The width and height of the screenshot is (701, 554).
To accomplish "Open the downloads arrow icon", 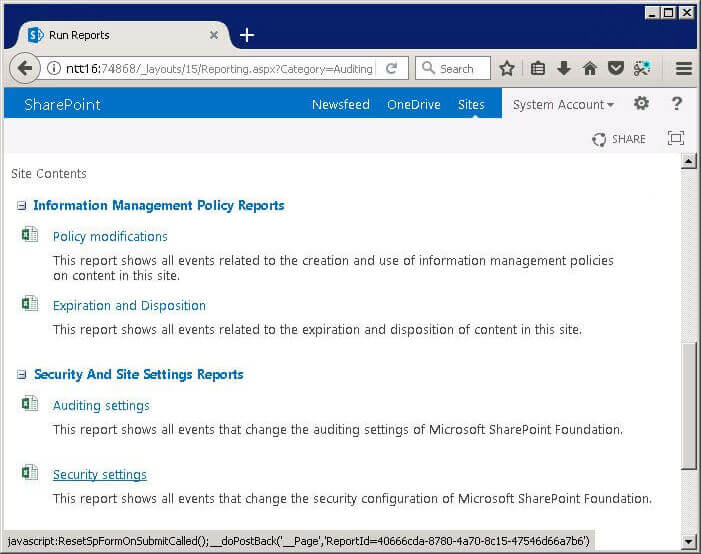I will pyautogui.click(x=564, y=68).
